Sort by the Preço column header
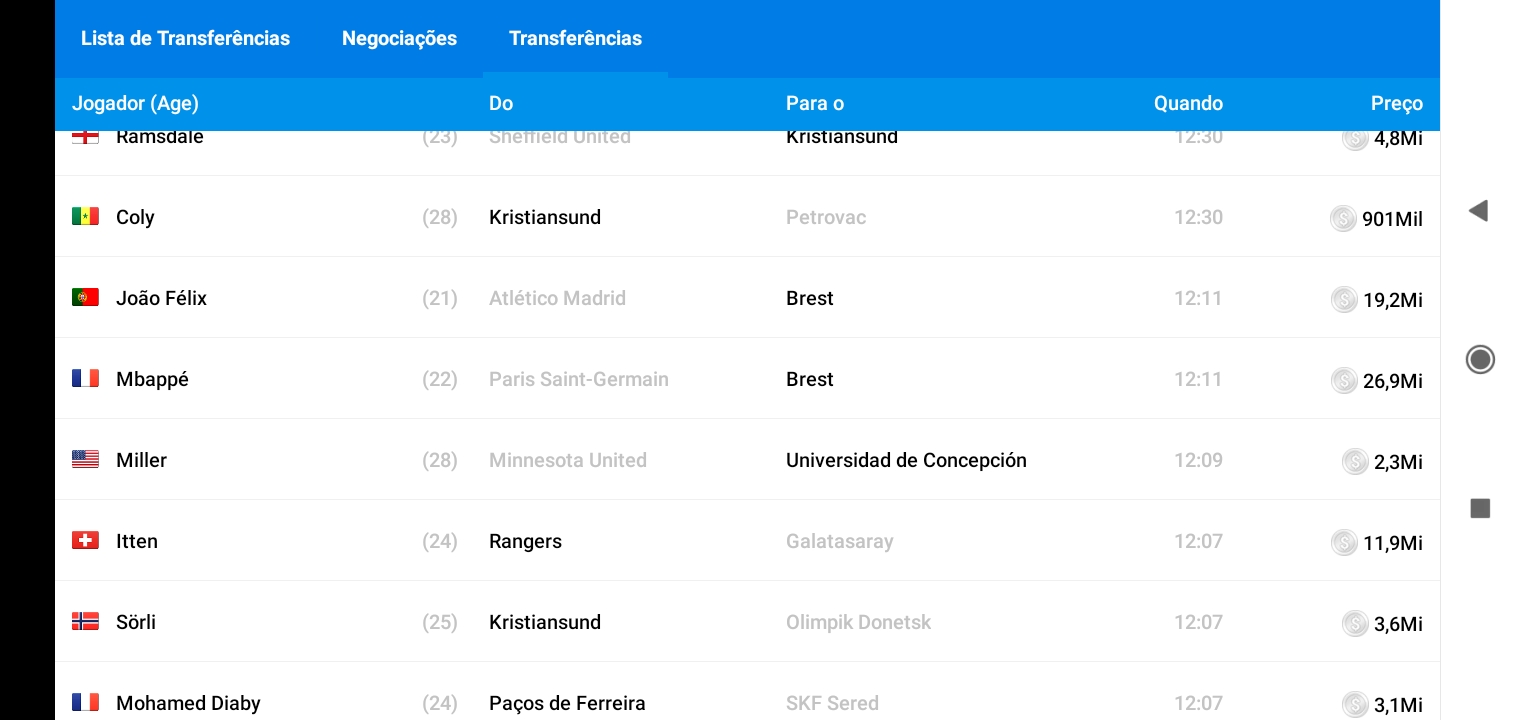Viewport: 1520px width, 720px height. (1396, 104)
